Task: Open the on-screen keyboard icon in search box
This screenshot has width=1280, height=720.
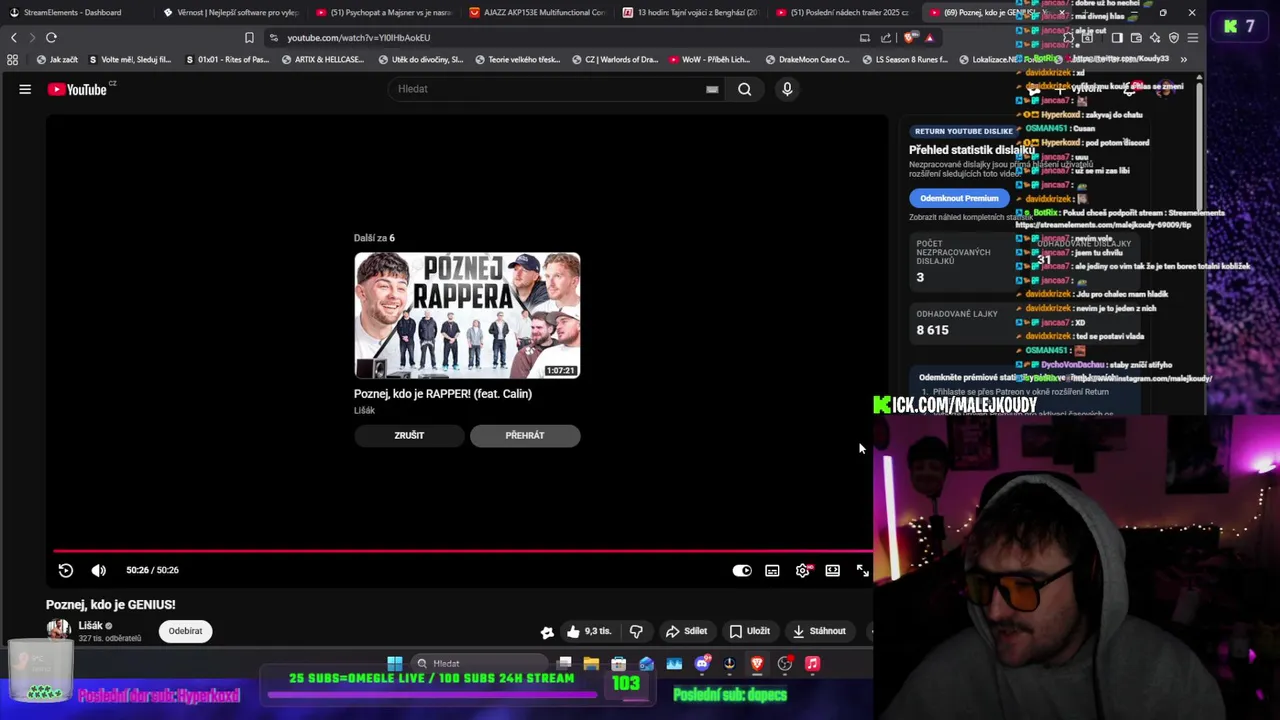Action: [712, 89]
